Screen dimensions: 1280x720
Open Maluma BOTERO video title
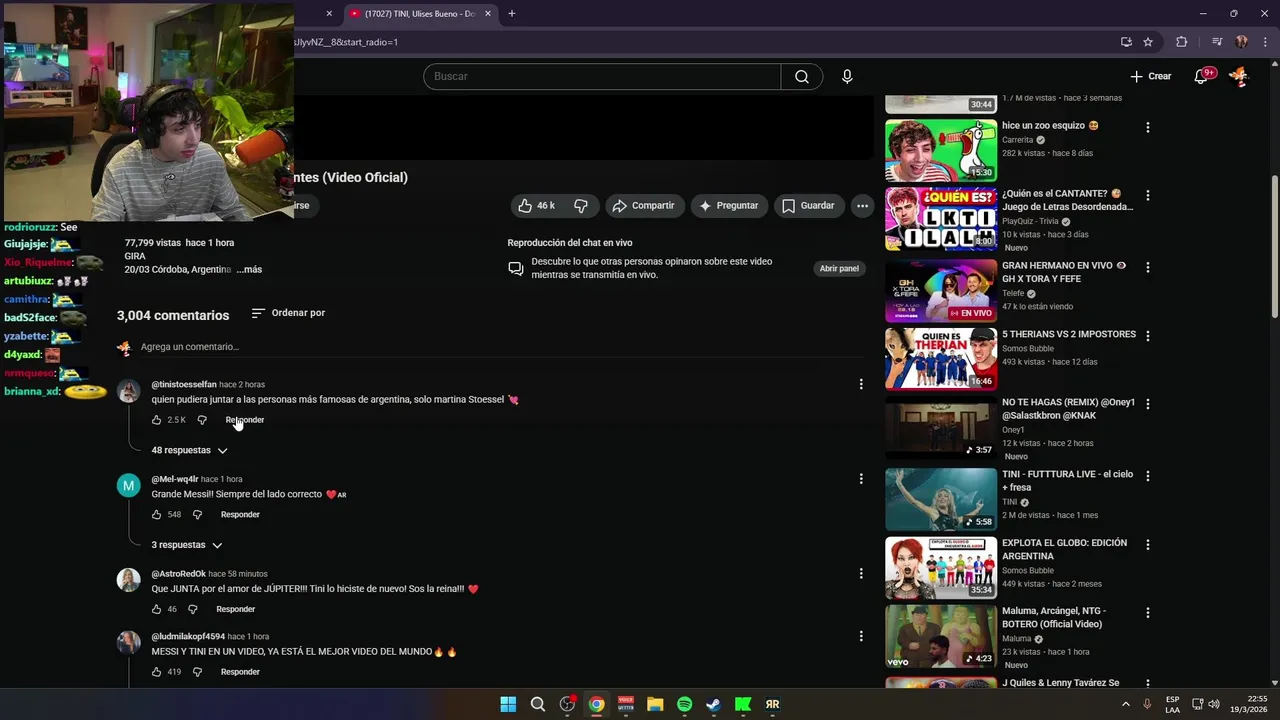point(1054,618)
